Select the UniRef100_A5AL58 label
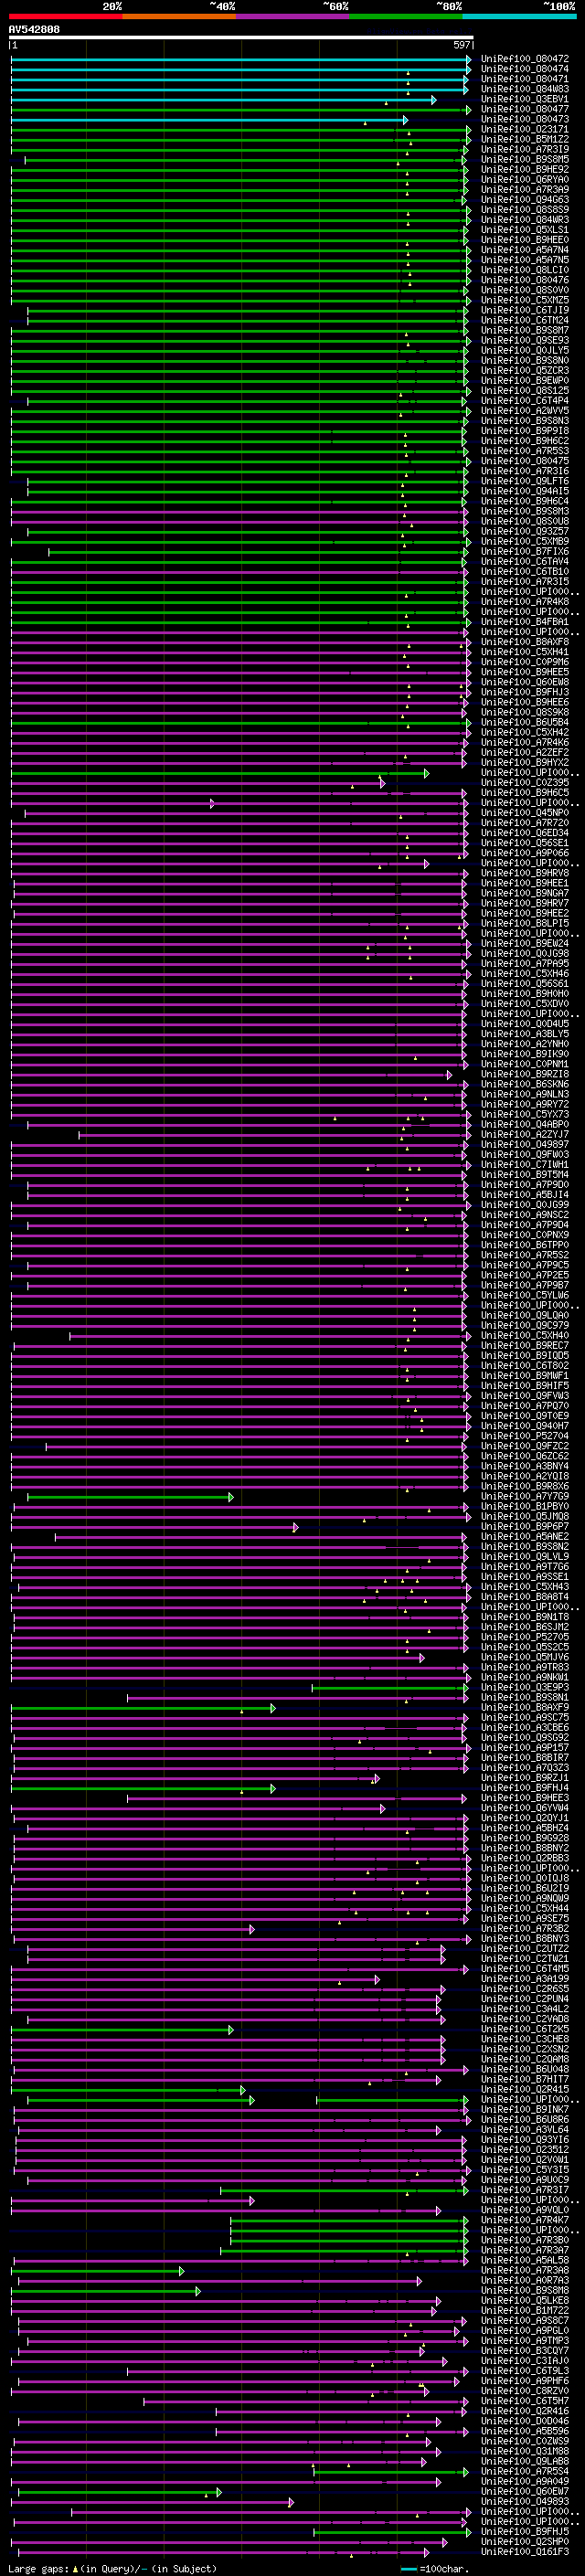This screenshot has height=2576, width=585. tap(525, 2260)
